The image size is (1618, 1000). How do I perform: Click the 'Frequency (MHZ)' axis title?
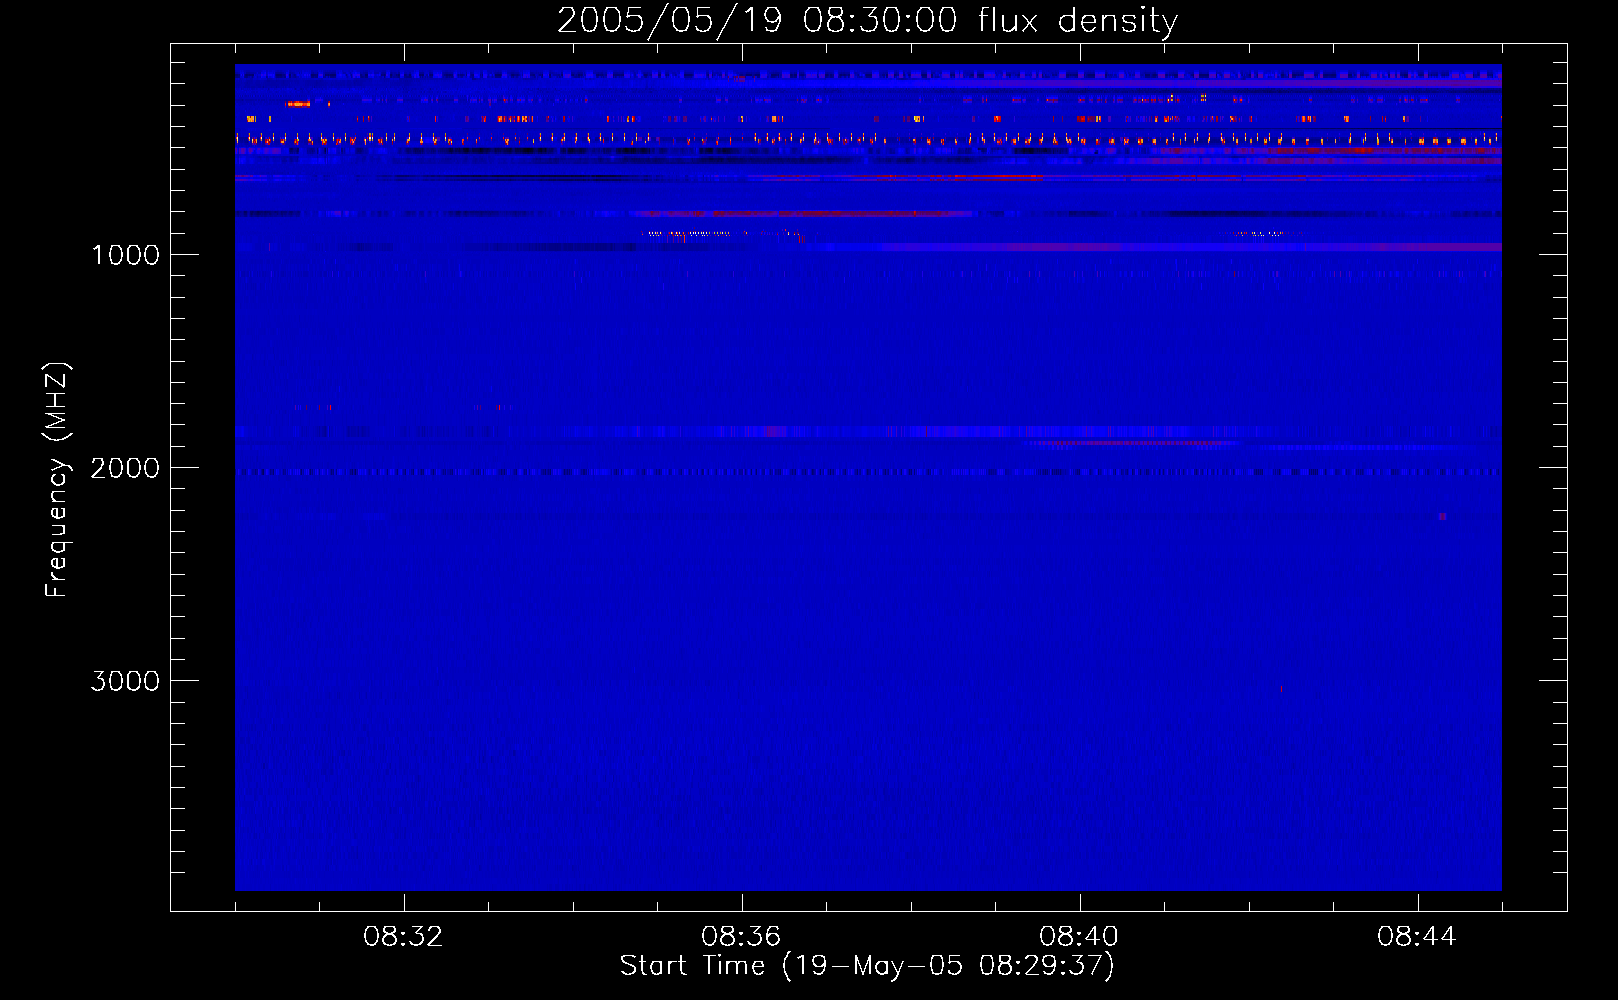click(x=57, y=479)
